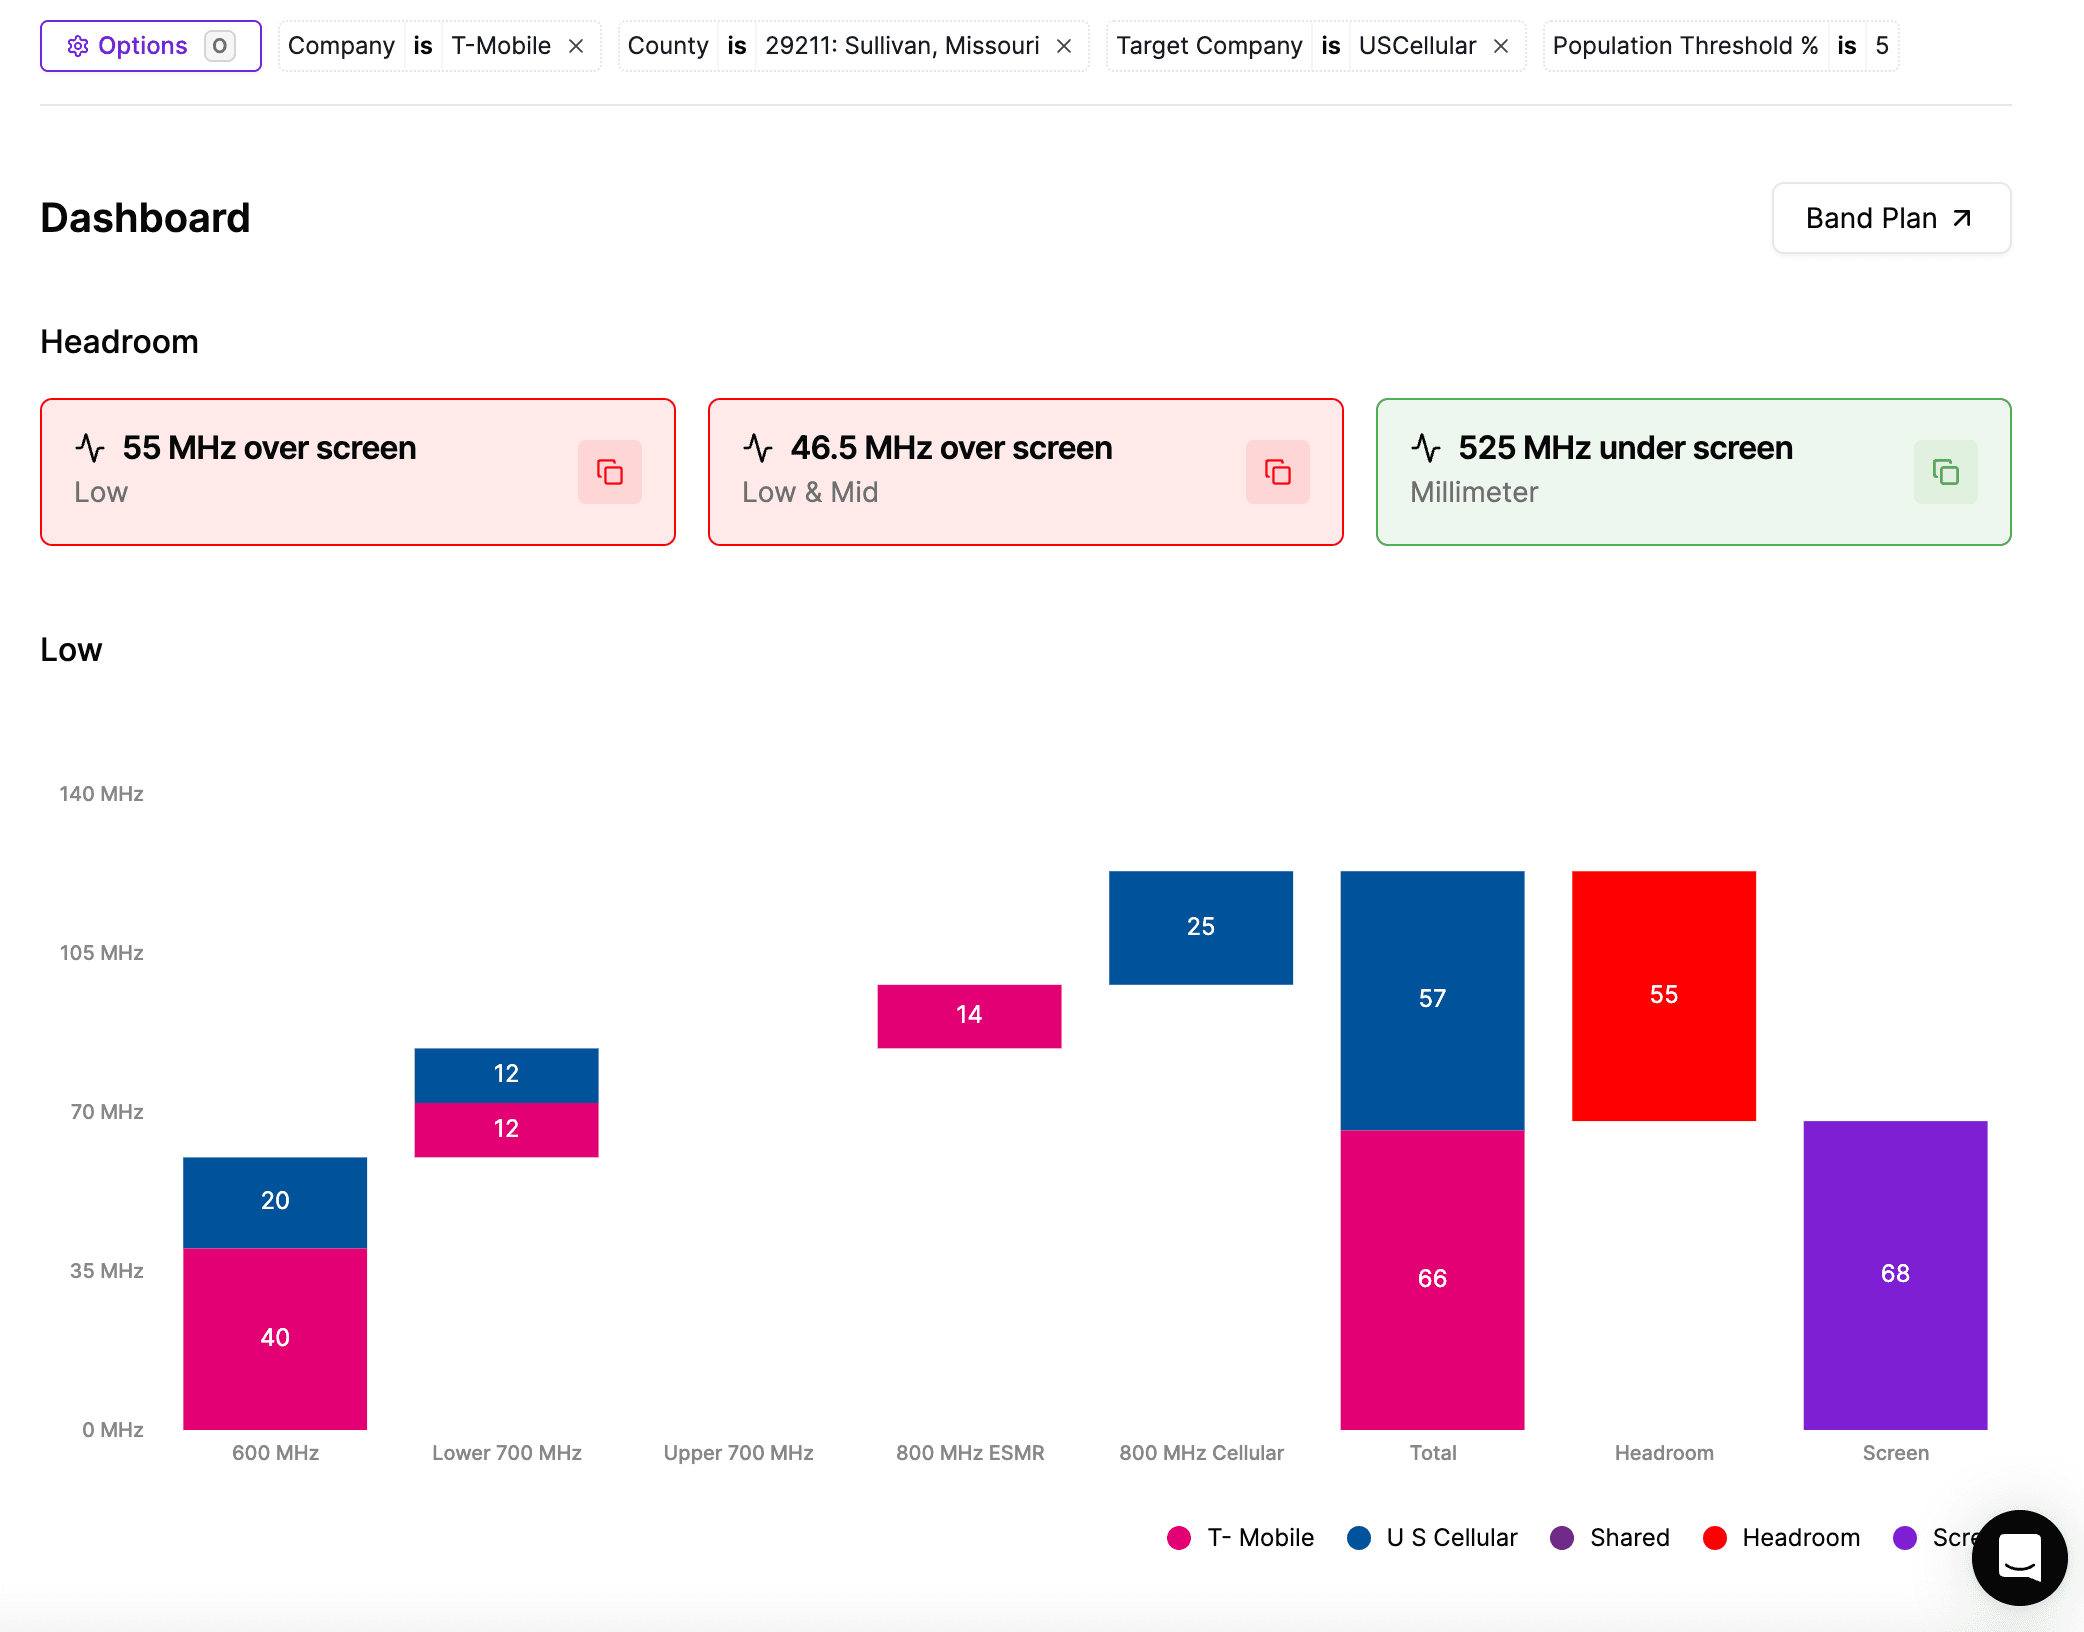
Task: Open the Band Plan link
Action: [x=1890, y=218]
